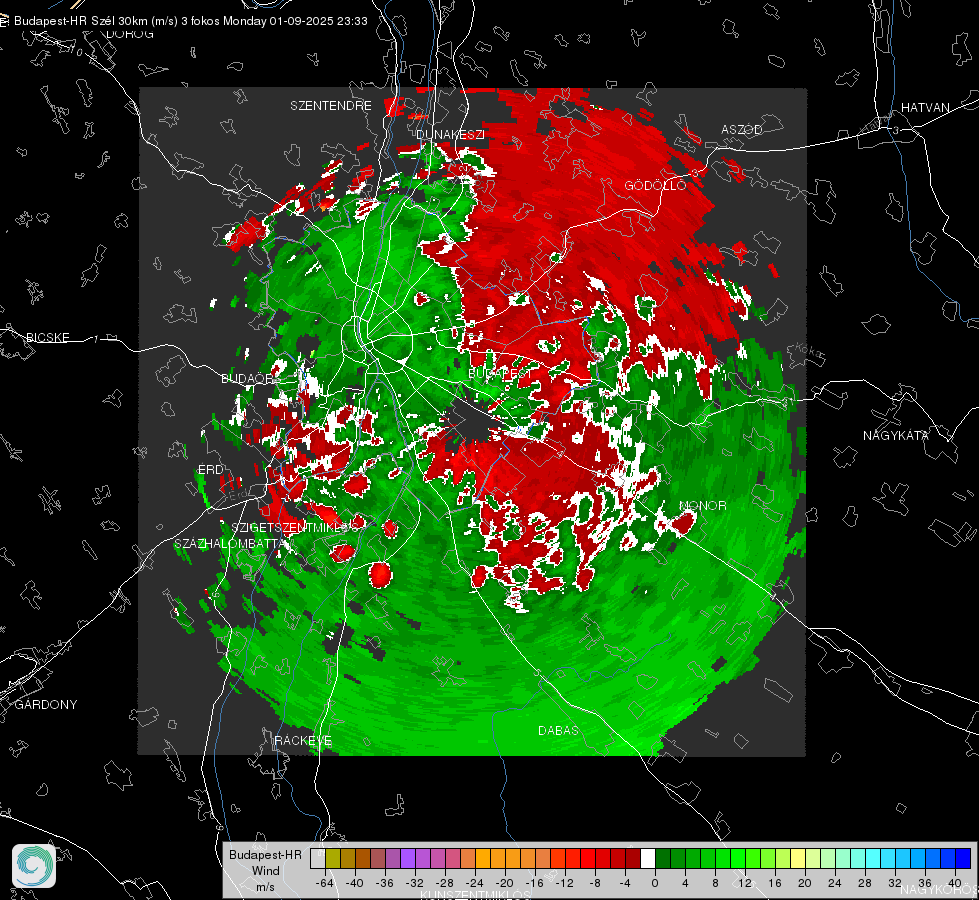Click the timestamp '01-09-2025 23:33' in the header

(318, 21)
